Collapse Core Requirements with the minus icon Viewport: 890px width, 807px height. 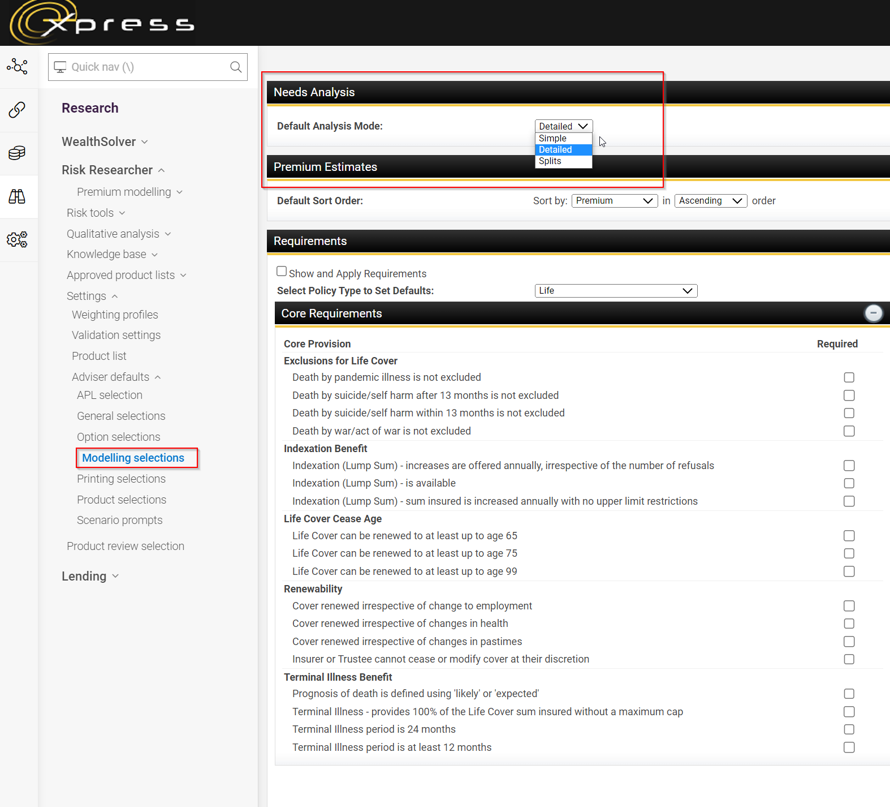click(x=873, y=313)
